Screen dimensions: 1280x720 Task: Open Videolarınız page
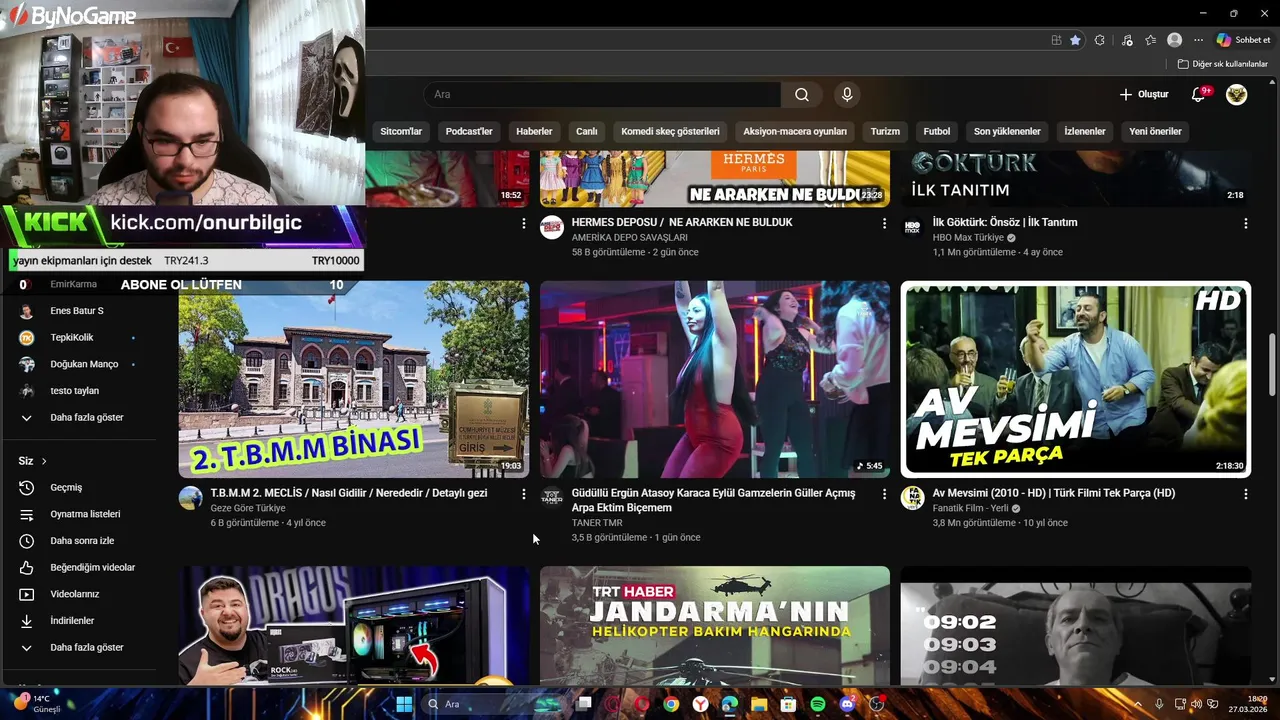pyautogui.click(x=77, y=594)
